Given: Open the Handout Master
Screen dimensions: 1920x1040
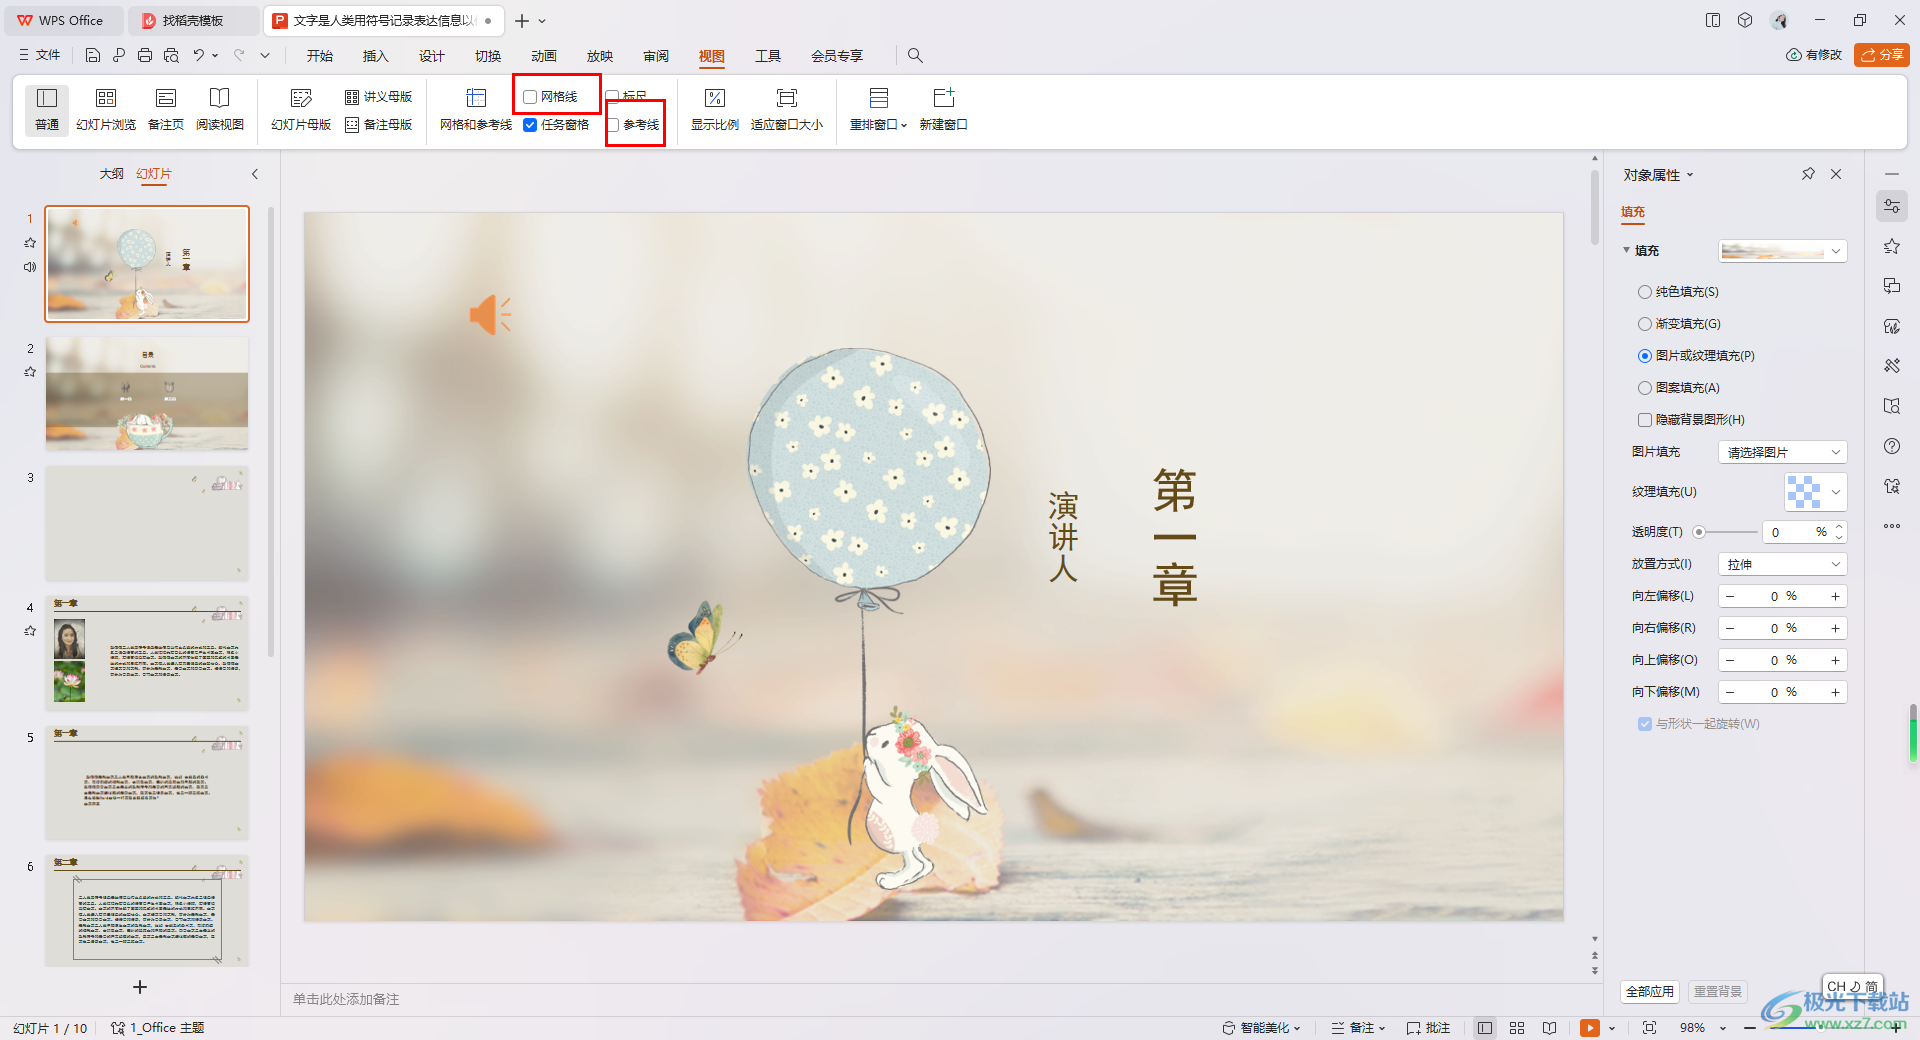Looking at the screenshot, I should pyautogui.click(x=378, y=97).
